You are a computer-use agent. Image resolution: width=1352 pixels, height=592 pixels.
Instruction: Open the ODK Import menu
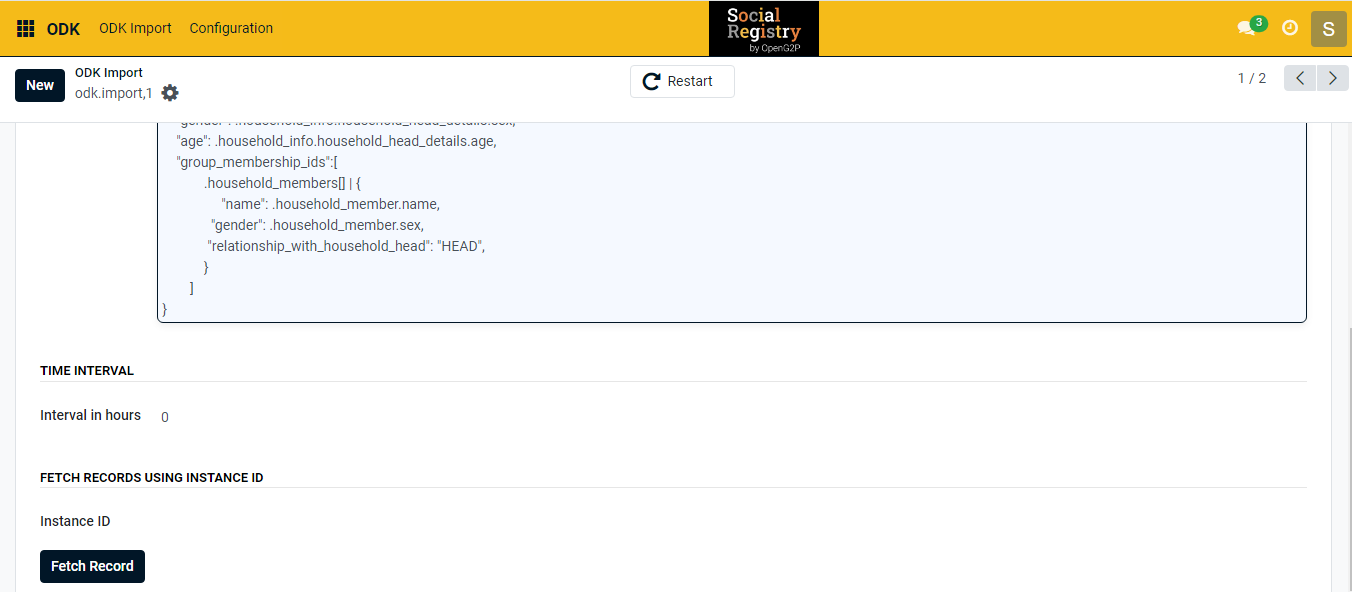[135, 28]
